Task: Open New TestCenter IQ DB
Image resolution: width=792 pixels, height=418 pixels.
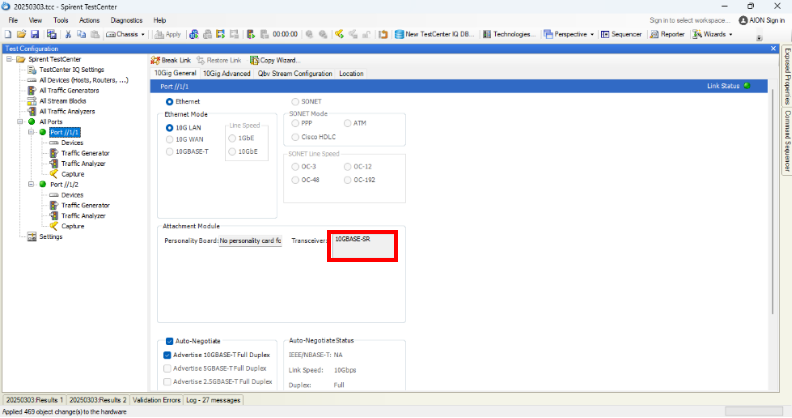Action: pyautogui.click(x=434, y=34)
